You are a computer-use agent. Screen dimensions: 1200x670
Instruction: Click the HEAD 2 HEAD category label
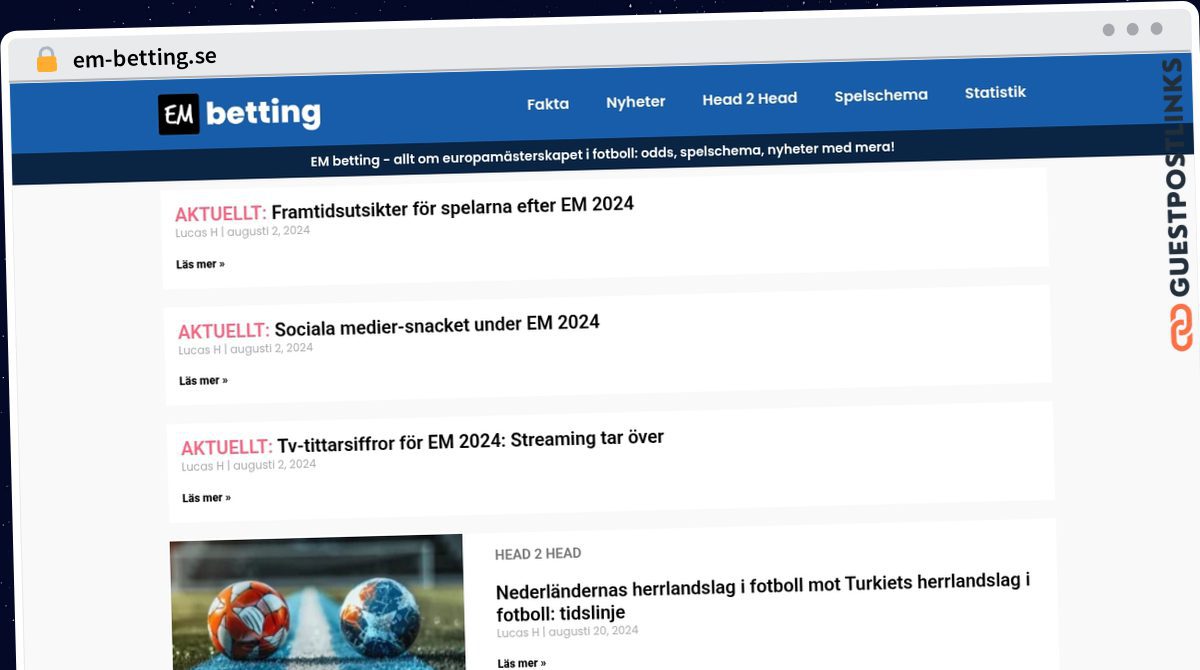click(x=538, y=553)
